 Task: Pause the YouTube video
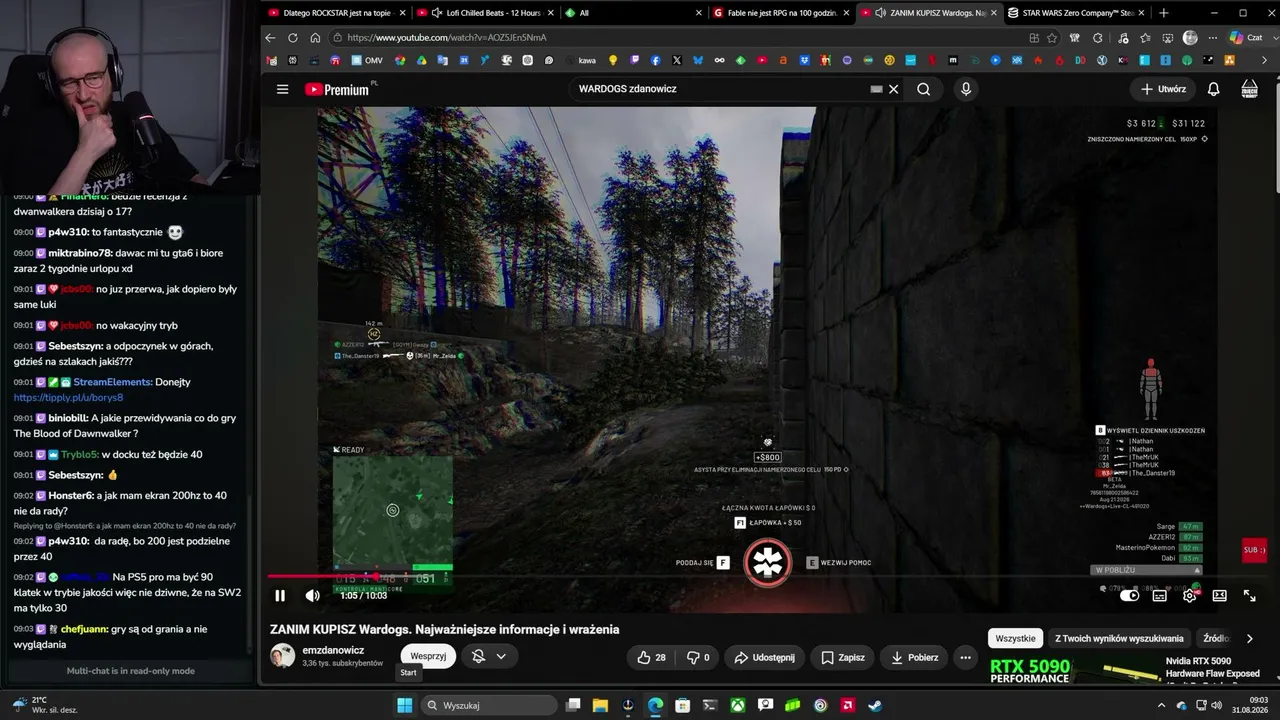click(280, 596)
